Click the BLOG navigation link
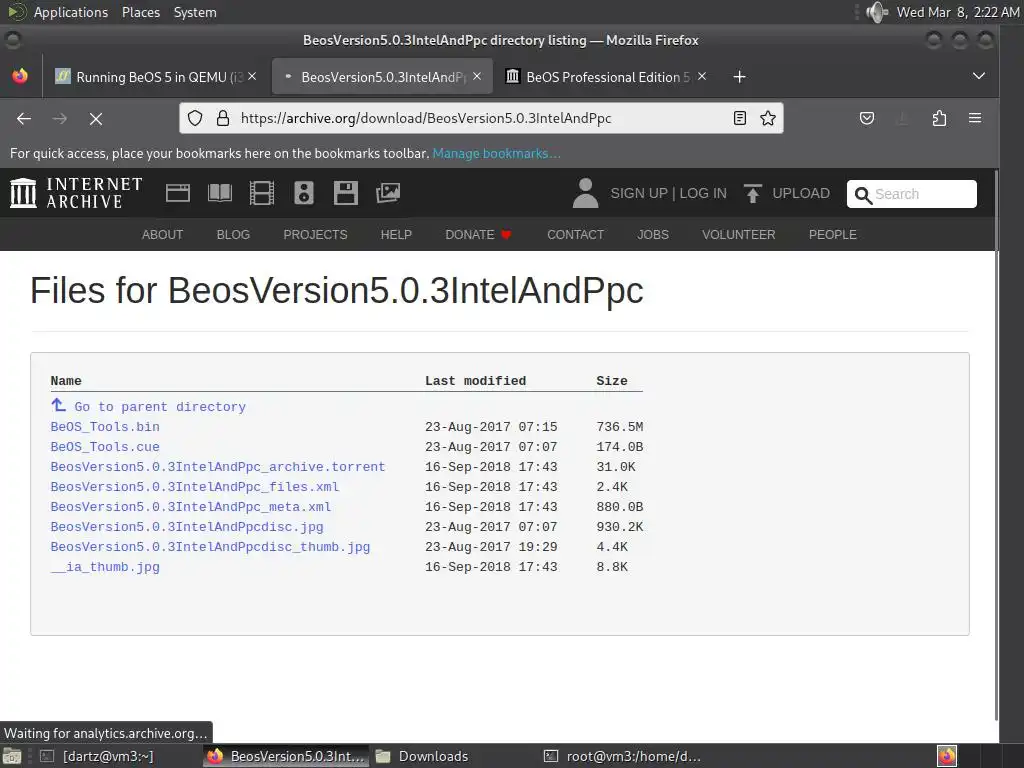Screen dimensions: 1024x768 (233, 234)
